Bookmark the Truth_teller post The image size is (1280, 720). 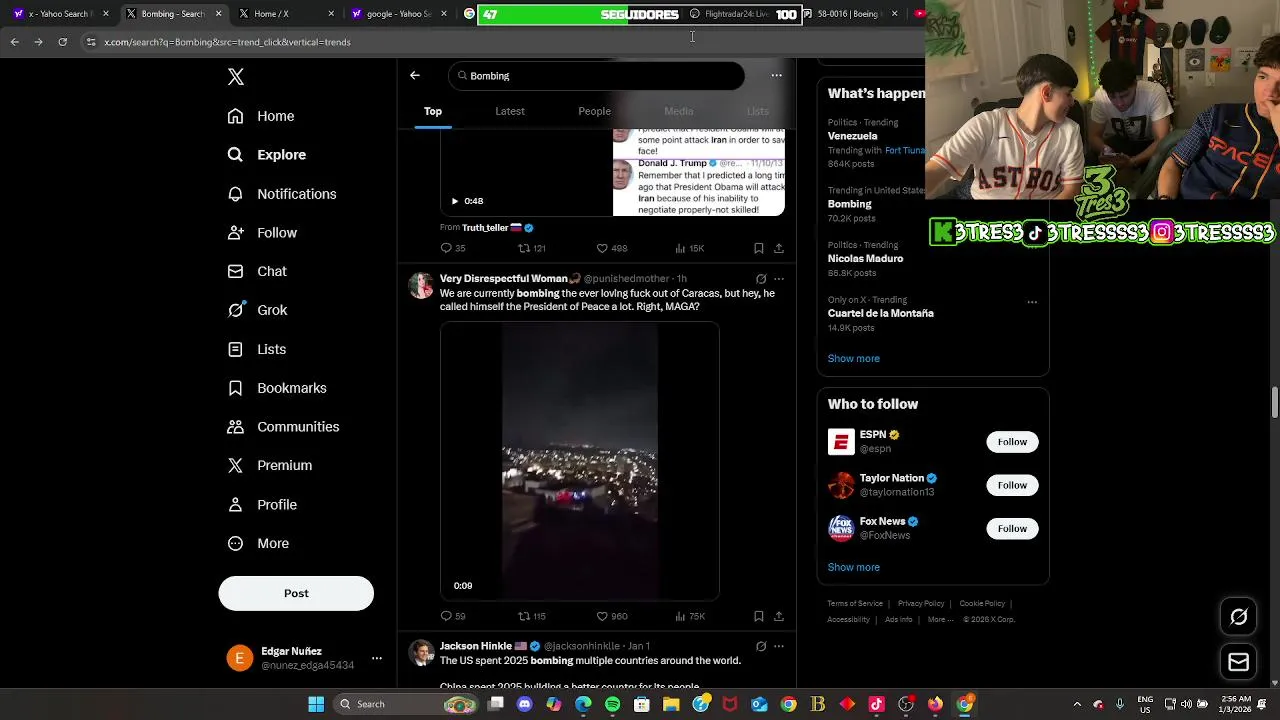pyautogui.click(x=759, y=248)
